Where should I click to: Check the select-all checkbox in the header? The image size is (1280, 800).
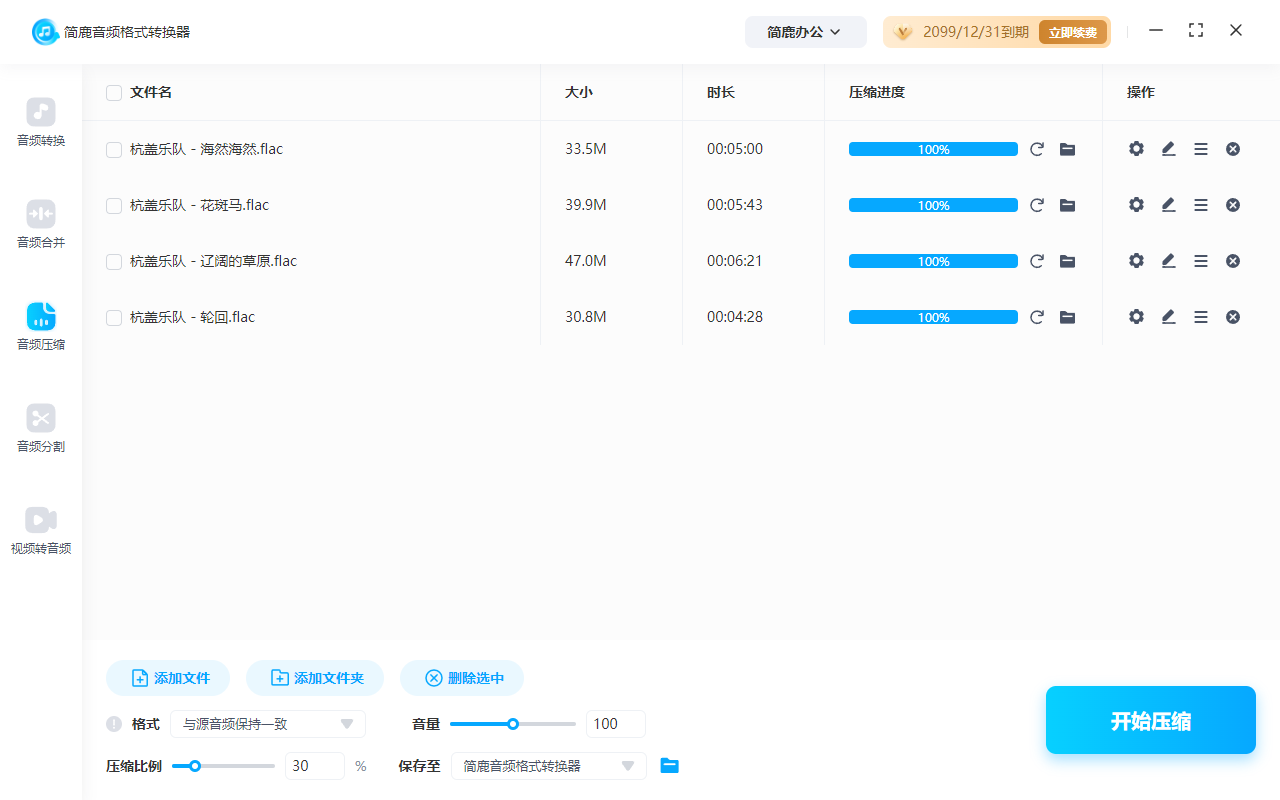pyautogui.click(x=113, y=92)
